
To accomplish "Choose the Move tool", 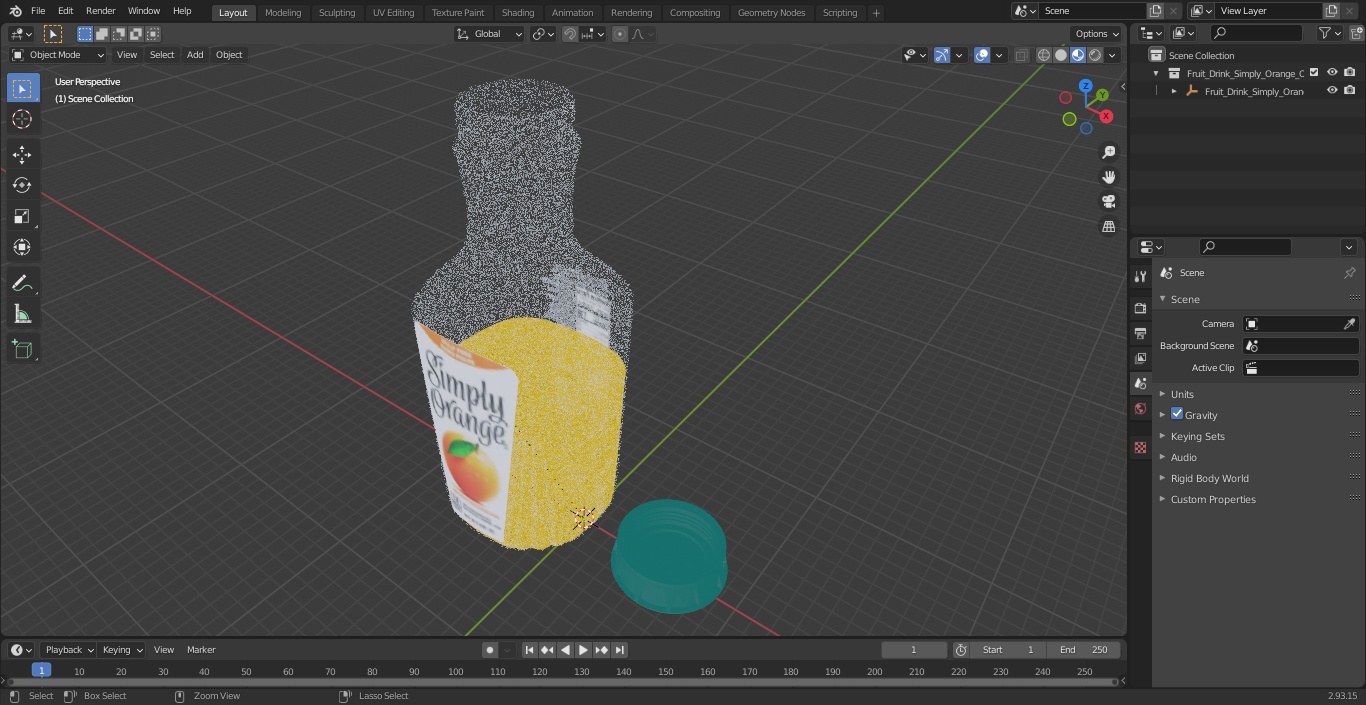I will pyautogui.click(x=22, y=154).
